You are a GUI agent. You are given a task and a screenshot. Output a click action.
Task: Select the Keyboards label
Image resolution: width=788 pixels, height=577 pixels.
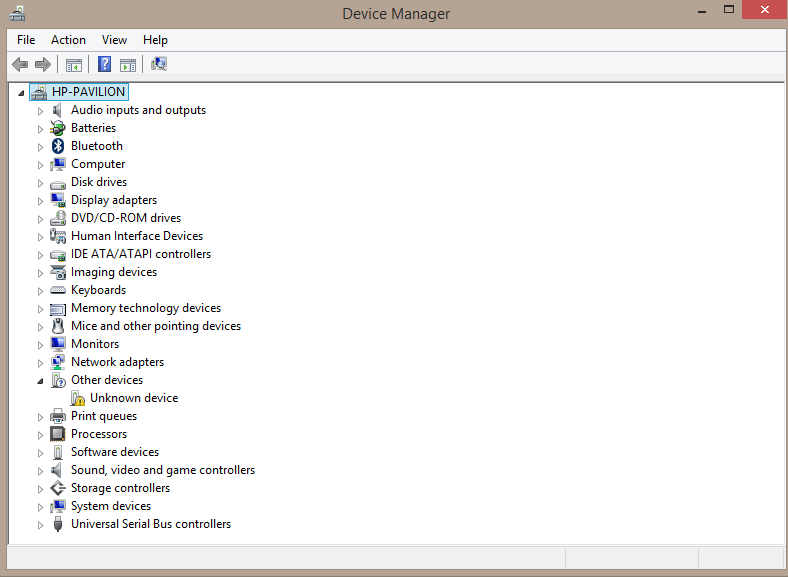[98, 290]
